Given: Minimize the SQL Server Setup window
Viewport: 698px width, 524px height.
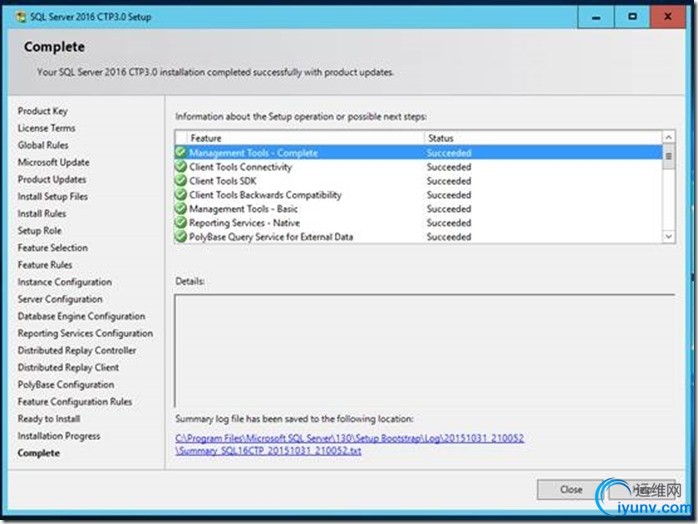Looking at the screenshot, I should tap(596, 17).
